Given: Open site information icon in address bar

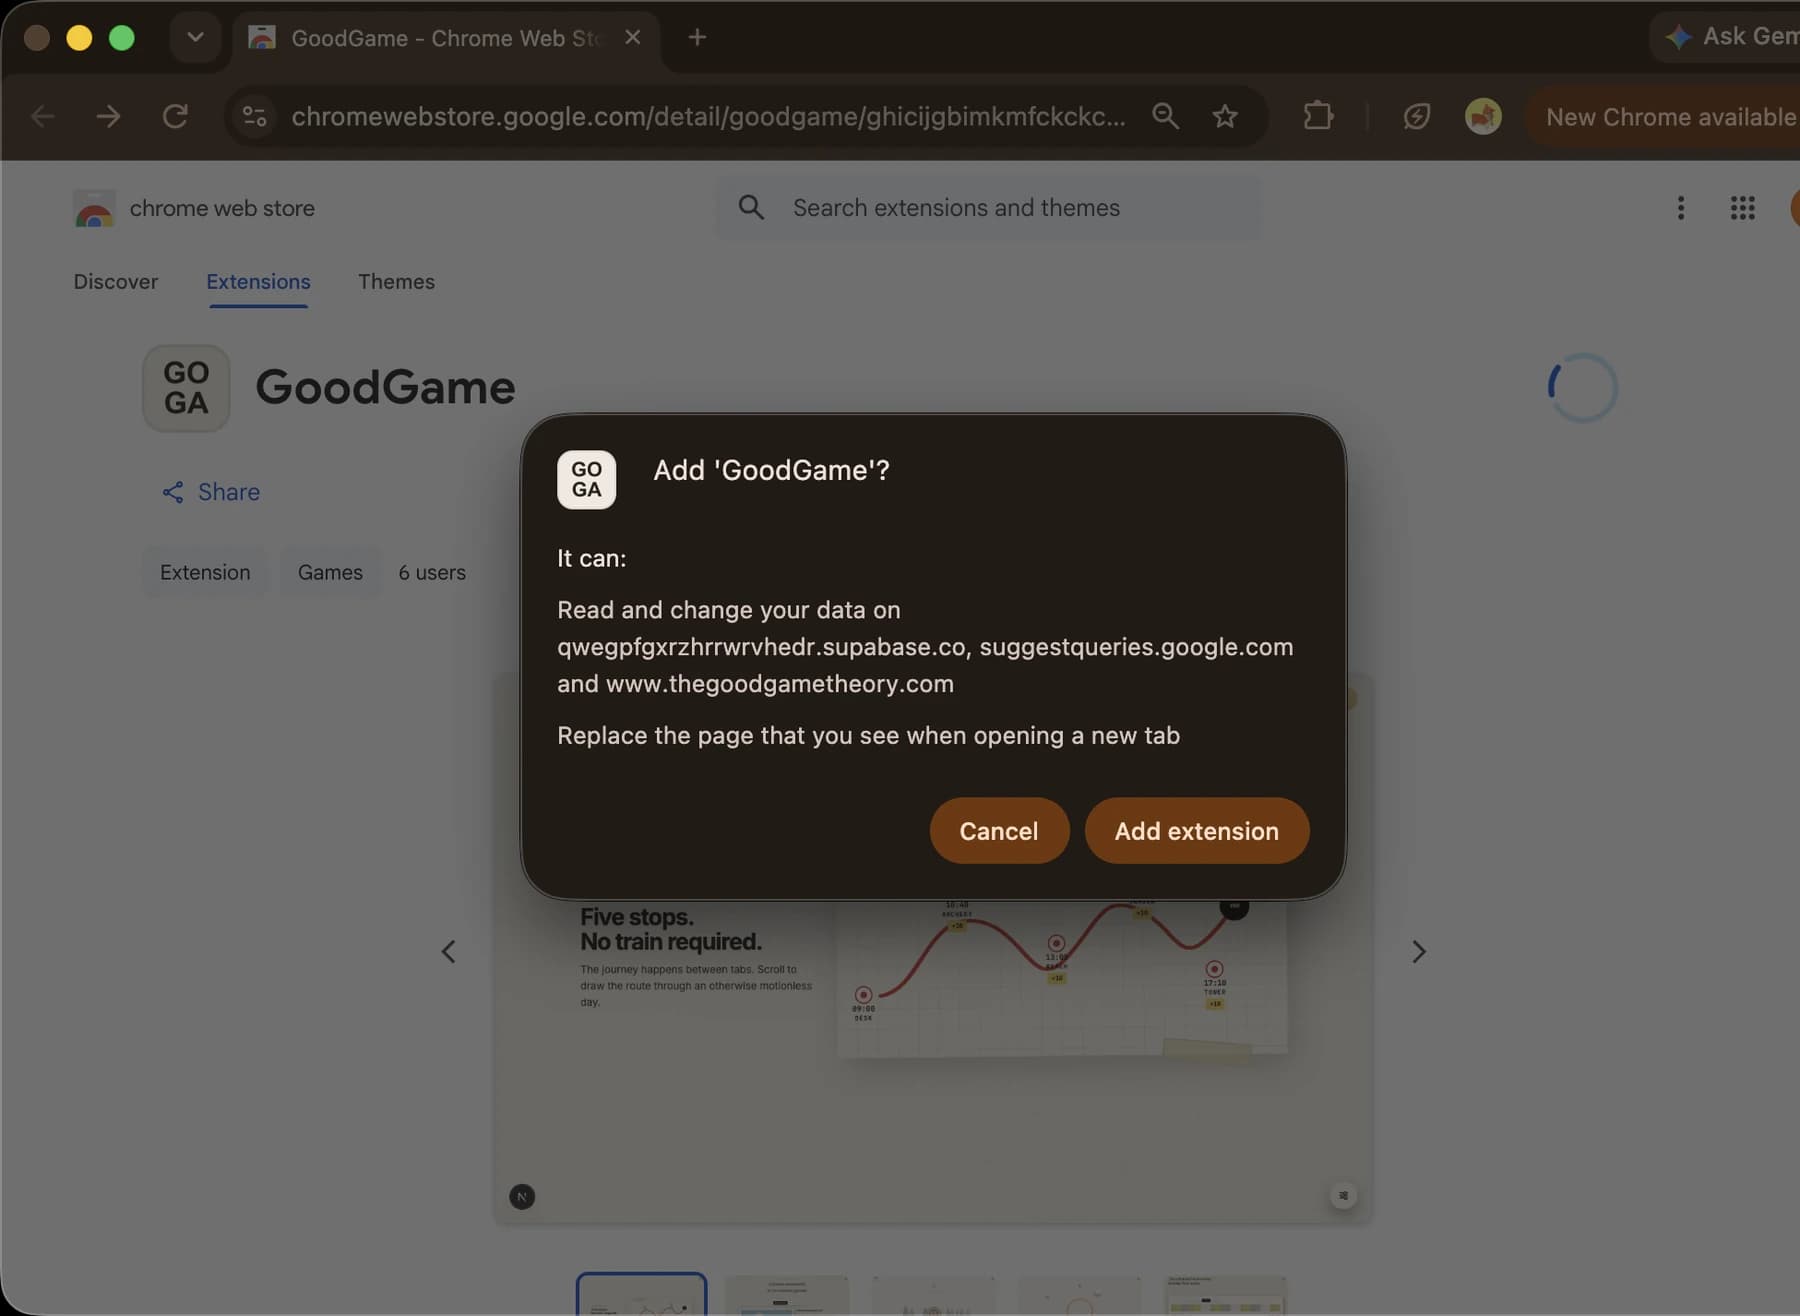Looking at the screenshot, I should coord(255,117).
